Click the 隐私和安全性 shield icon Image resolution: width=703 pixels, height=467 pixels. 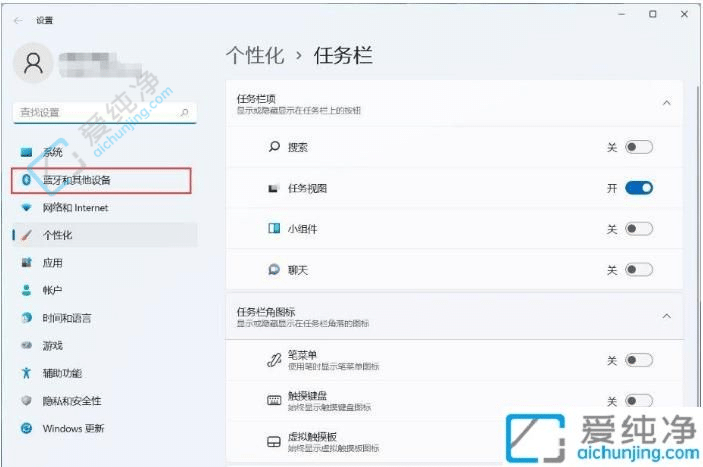coord(26,401)
